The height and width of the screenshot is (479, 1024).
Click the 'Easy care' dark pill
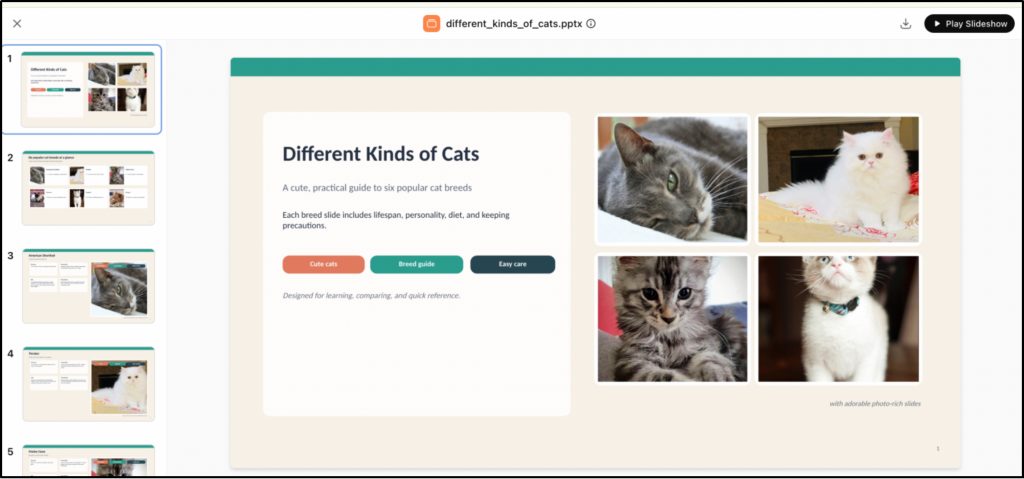[513, 264]
